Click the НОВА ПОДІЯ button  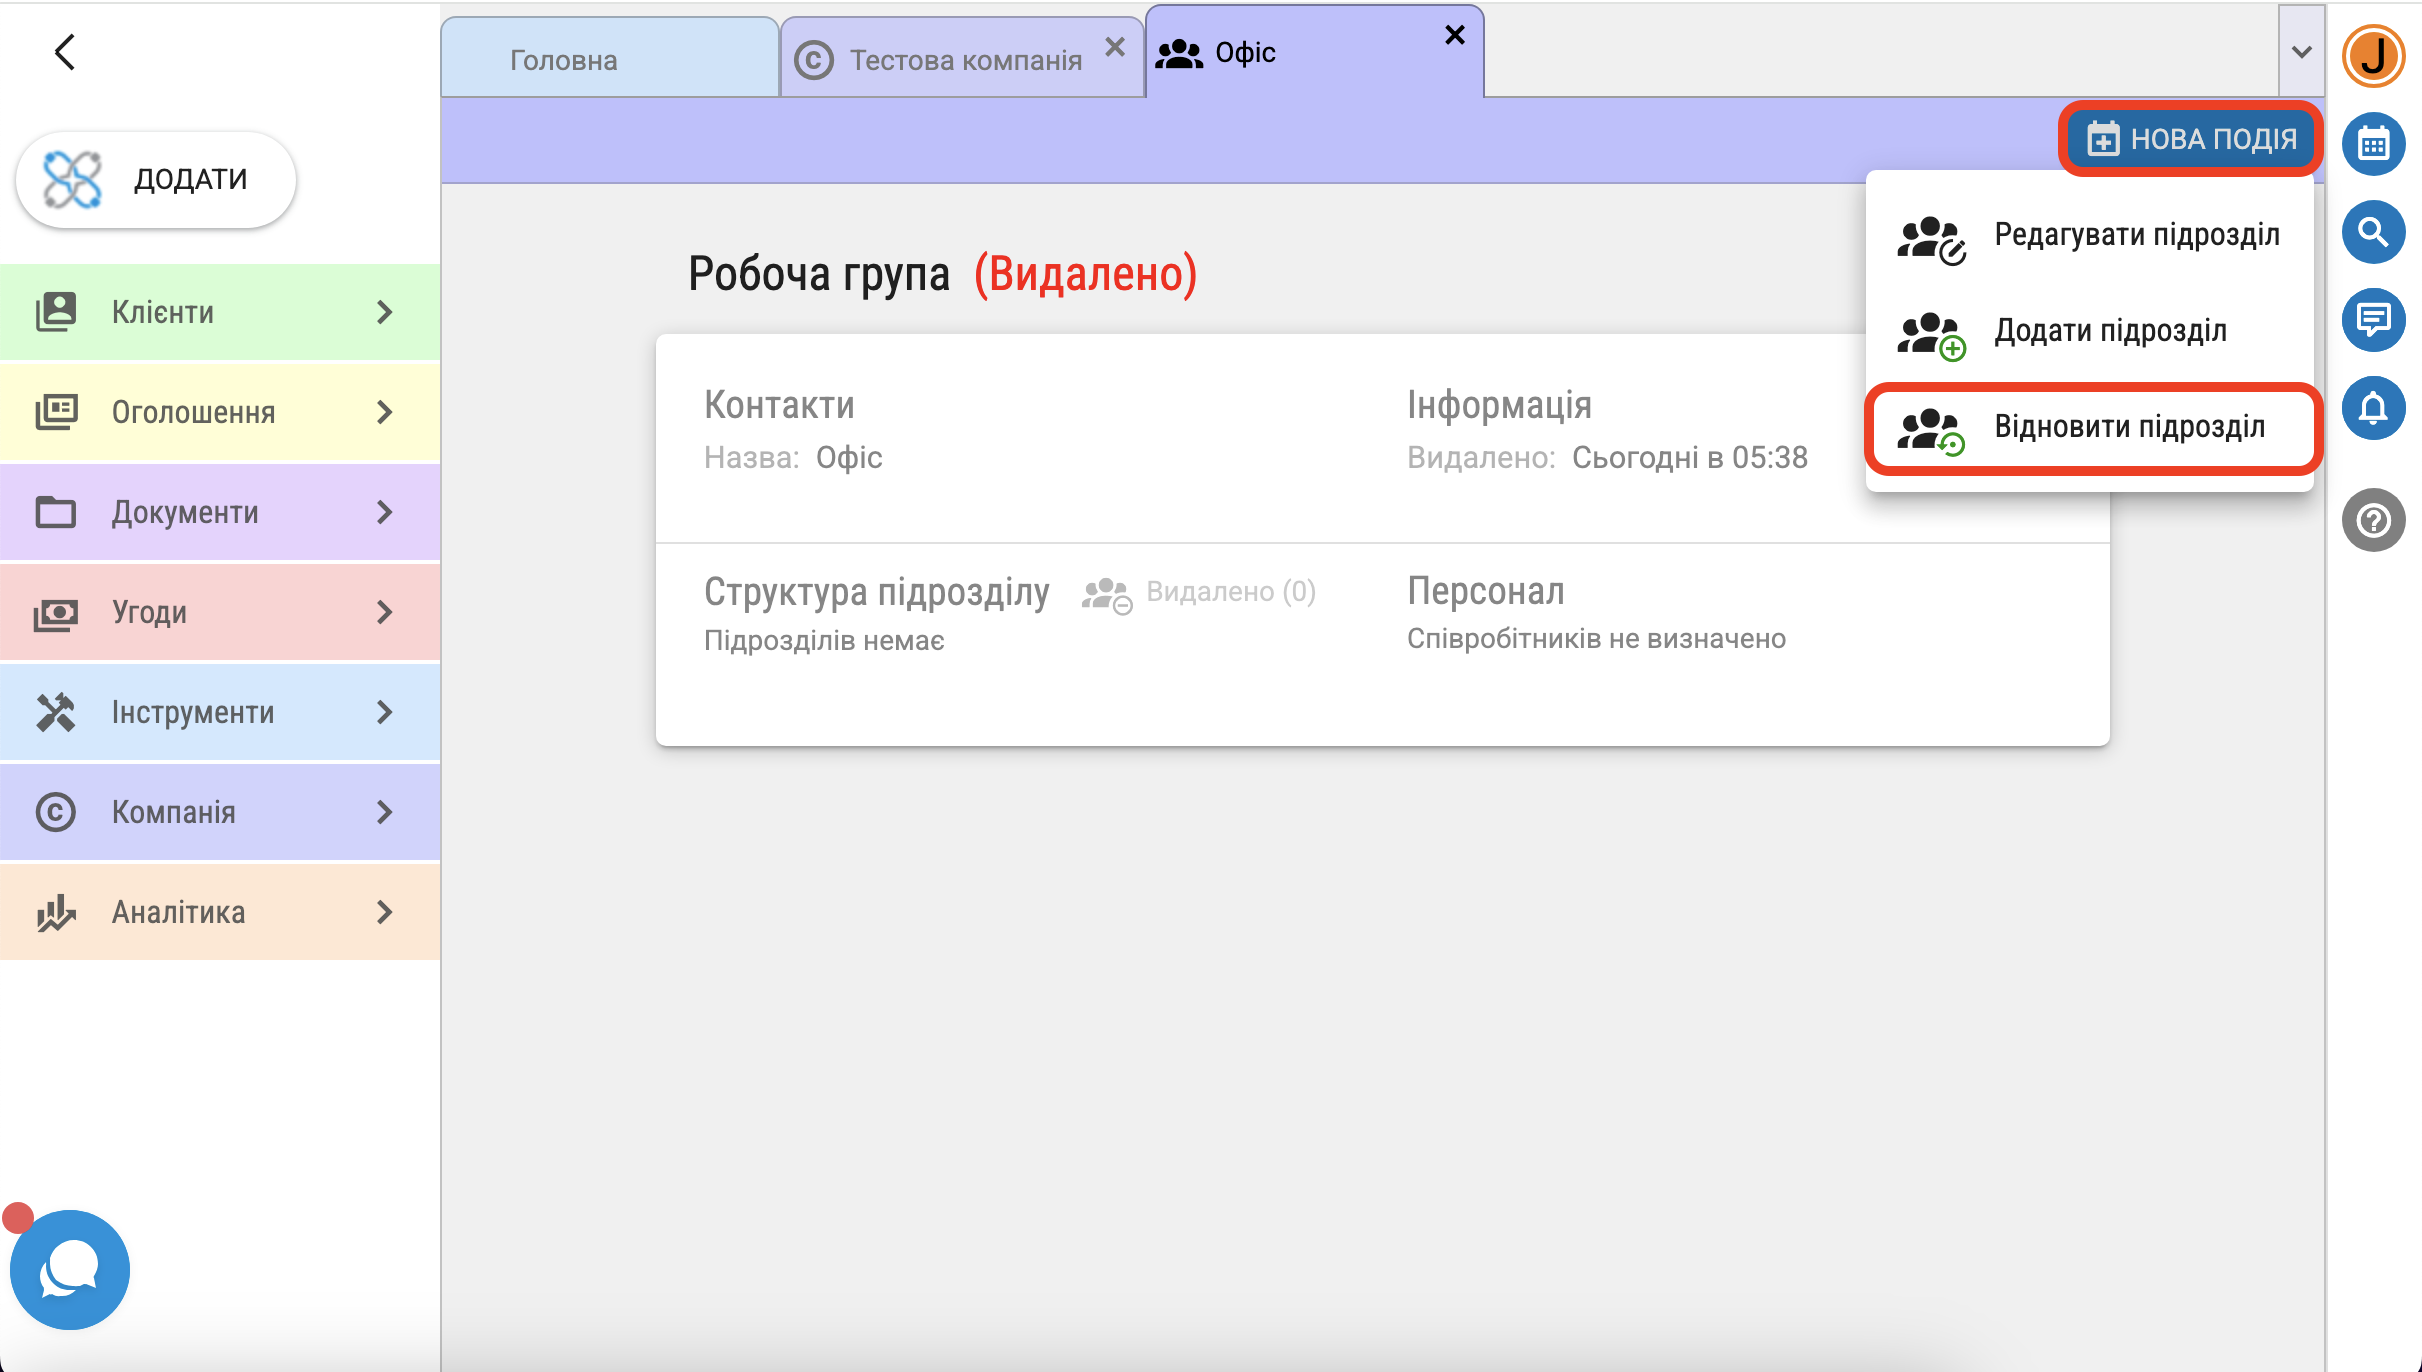click(2191, 139)
